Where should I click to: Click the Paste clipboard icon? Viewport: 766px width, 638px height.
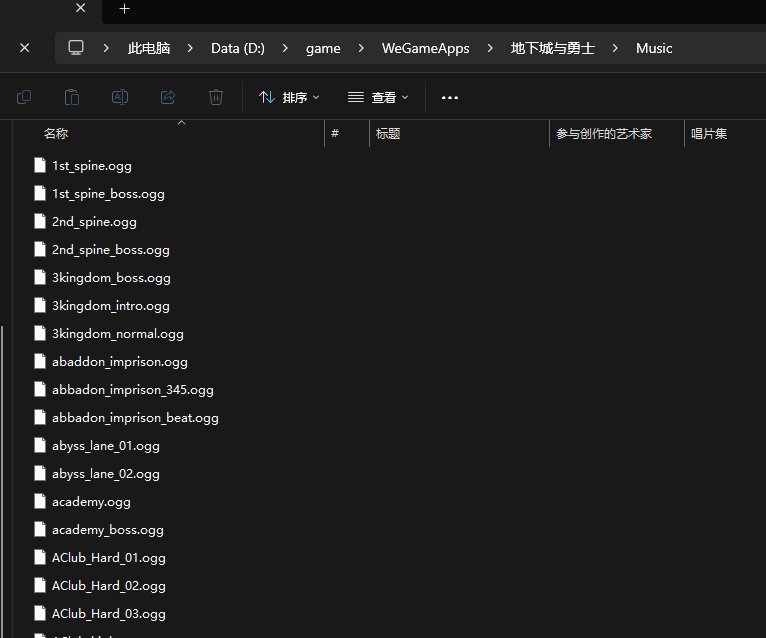(x=72, y=97)
